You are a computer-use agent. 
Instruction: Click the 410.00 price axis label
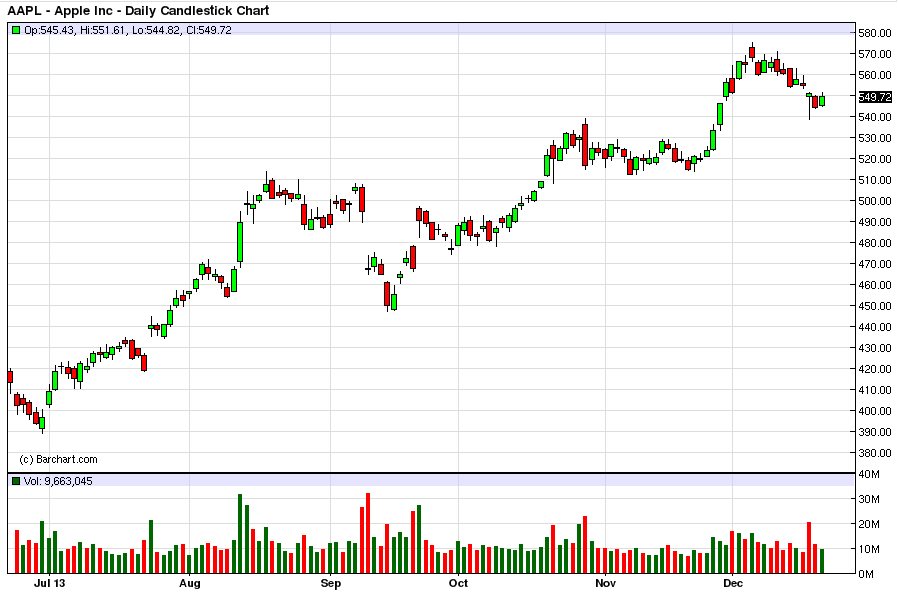coord(875,390)
